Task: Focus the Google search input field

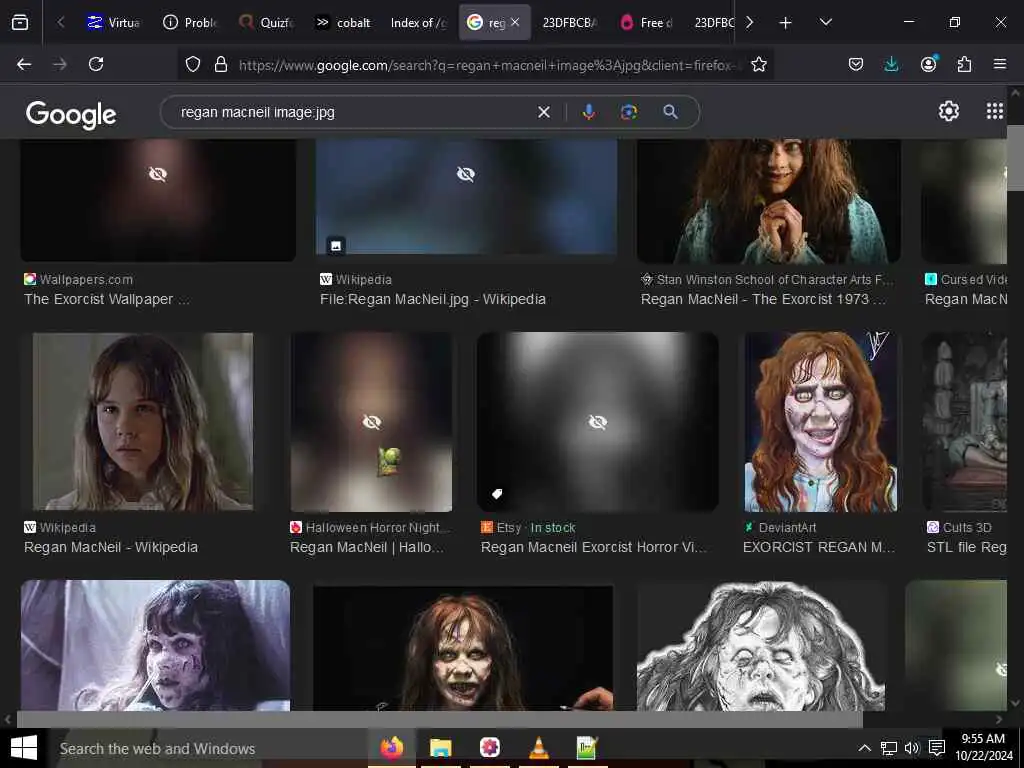Action: 353,112
